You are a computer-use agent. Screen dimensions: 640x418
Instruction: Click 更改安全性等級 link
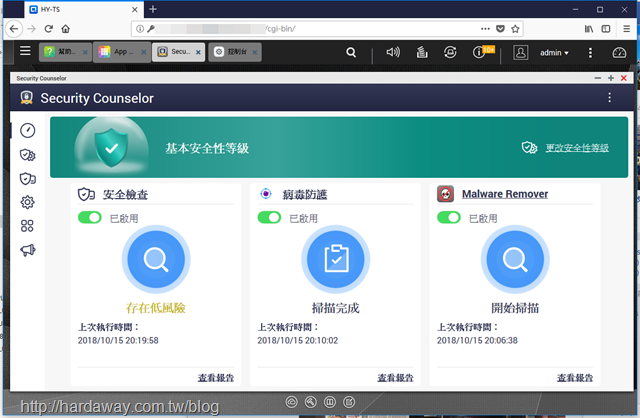(577, 148)
